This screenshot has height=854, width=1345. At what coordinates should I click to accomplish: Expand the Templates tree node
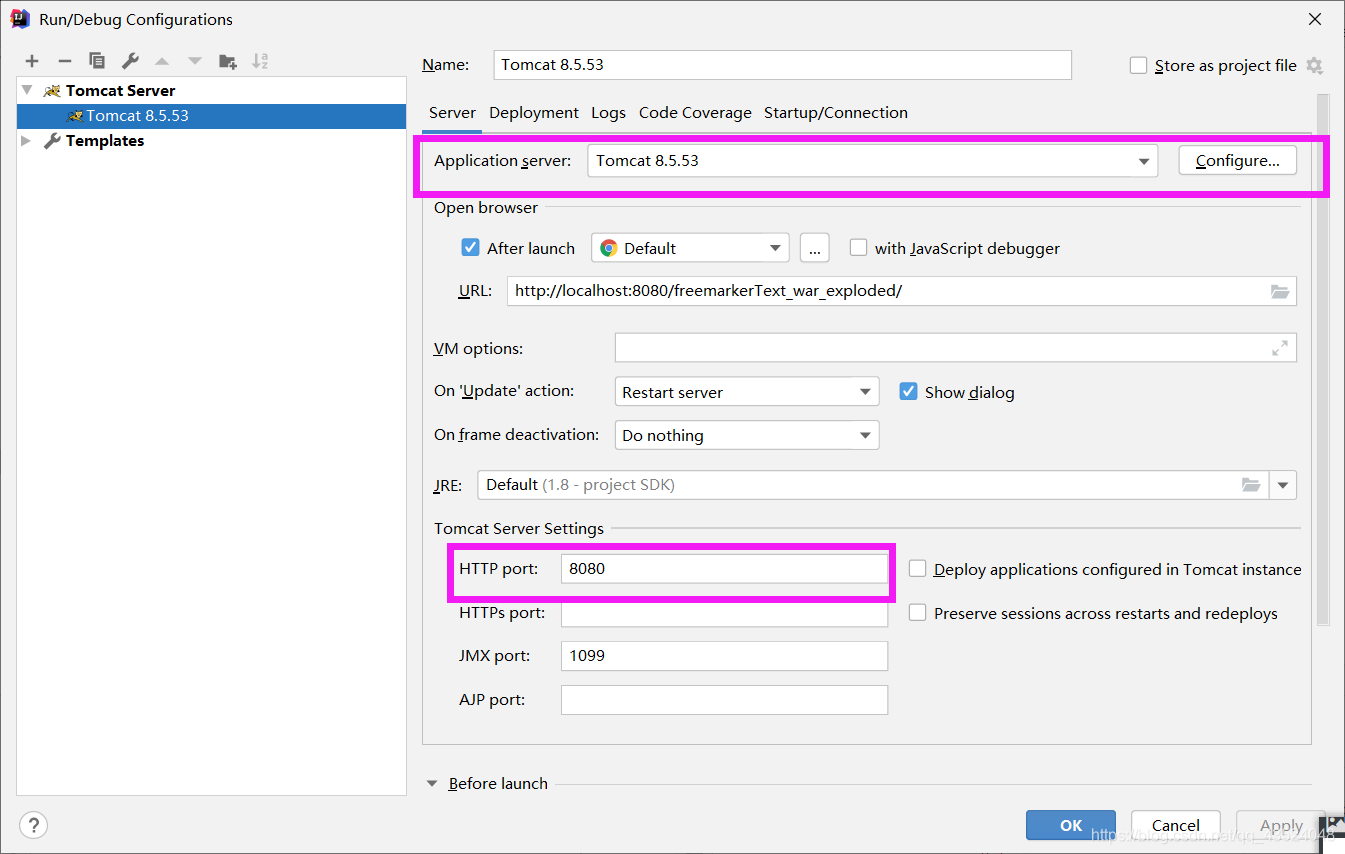27,141
